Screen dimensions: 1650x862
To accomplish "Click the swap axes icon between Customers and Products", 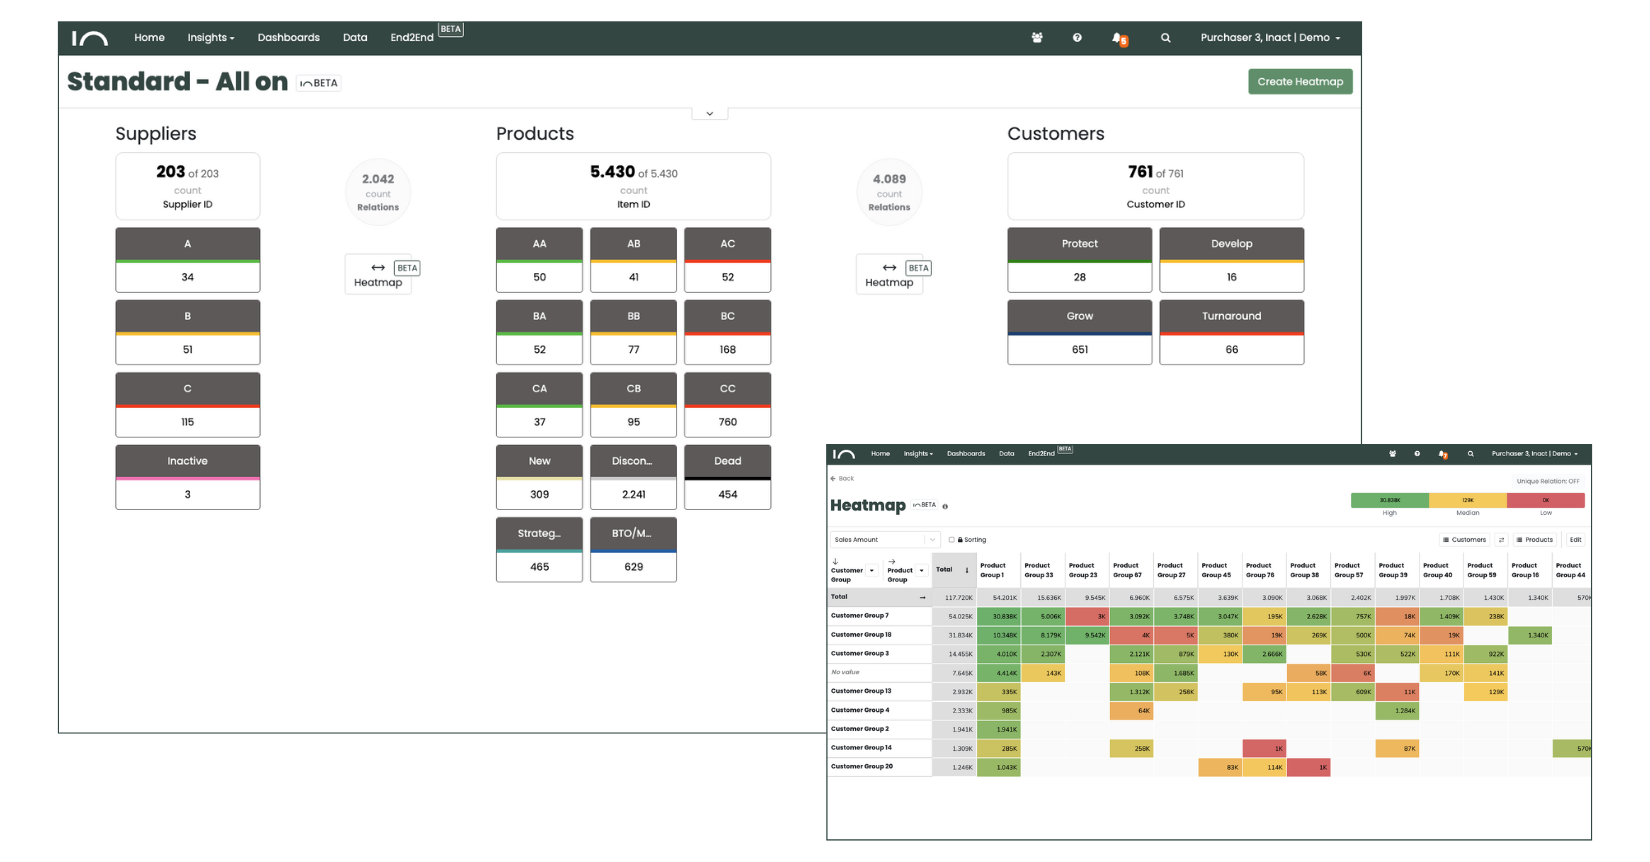I will [1501, 540].
